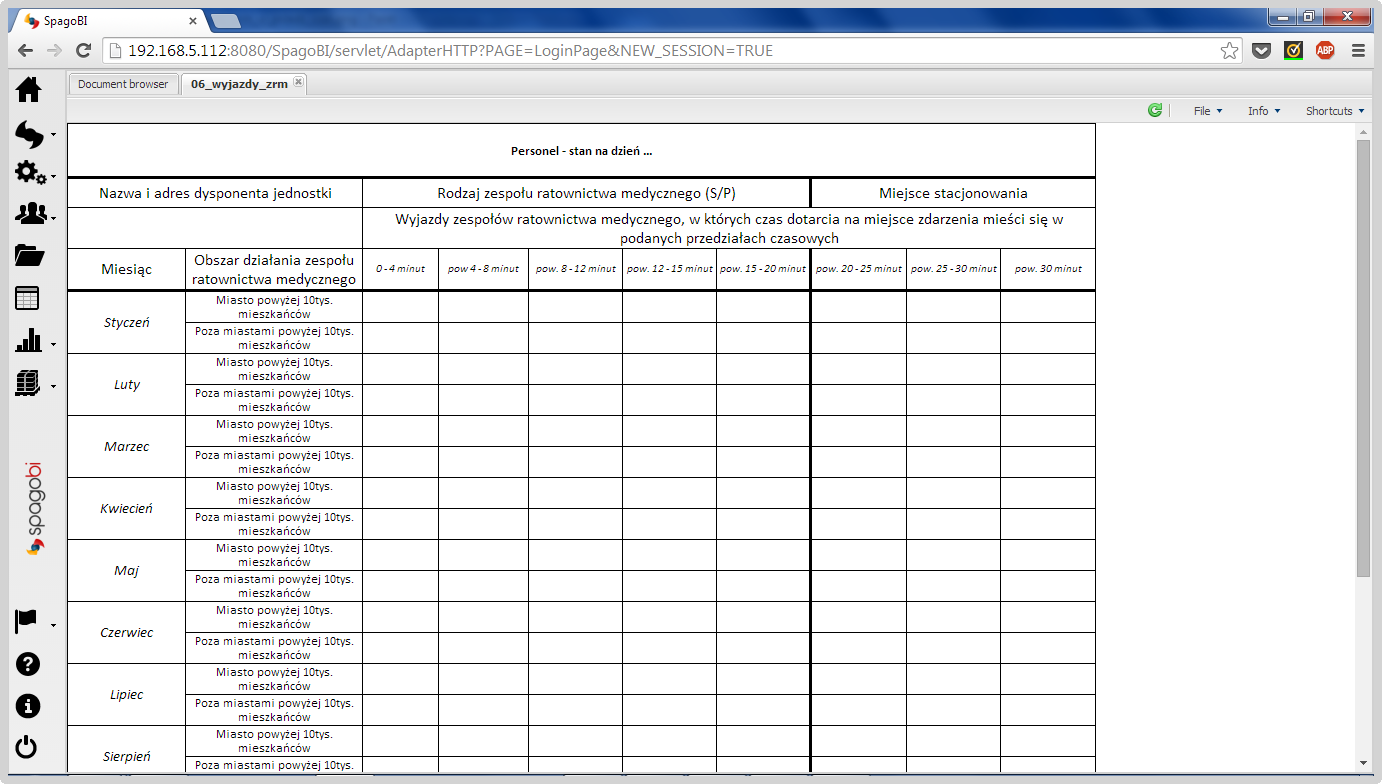The height and width of the screenshot is (784, 1382).
Task: Click browser back arrow
Action: (x=25, y=50)
